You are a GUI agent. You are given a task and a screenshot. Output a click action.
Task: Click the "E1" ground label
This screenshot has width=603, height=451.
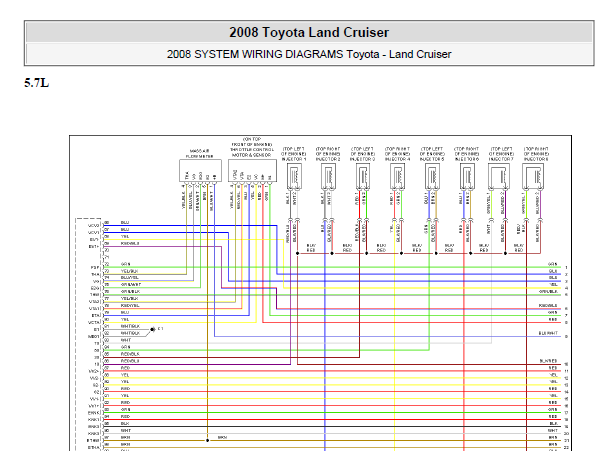click(160, 329)
